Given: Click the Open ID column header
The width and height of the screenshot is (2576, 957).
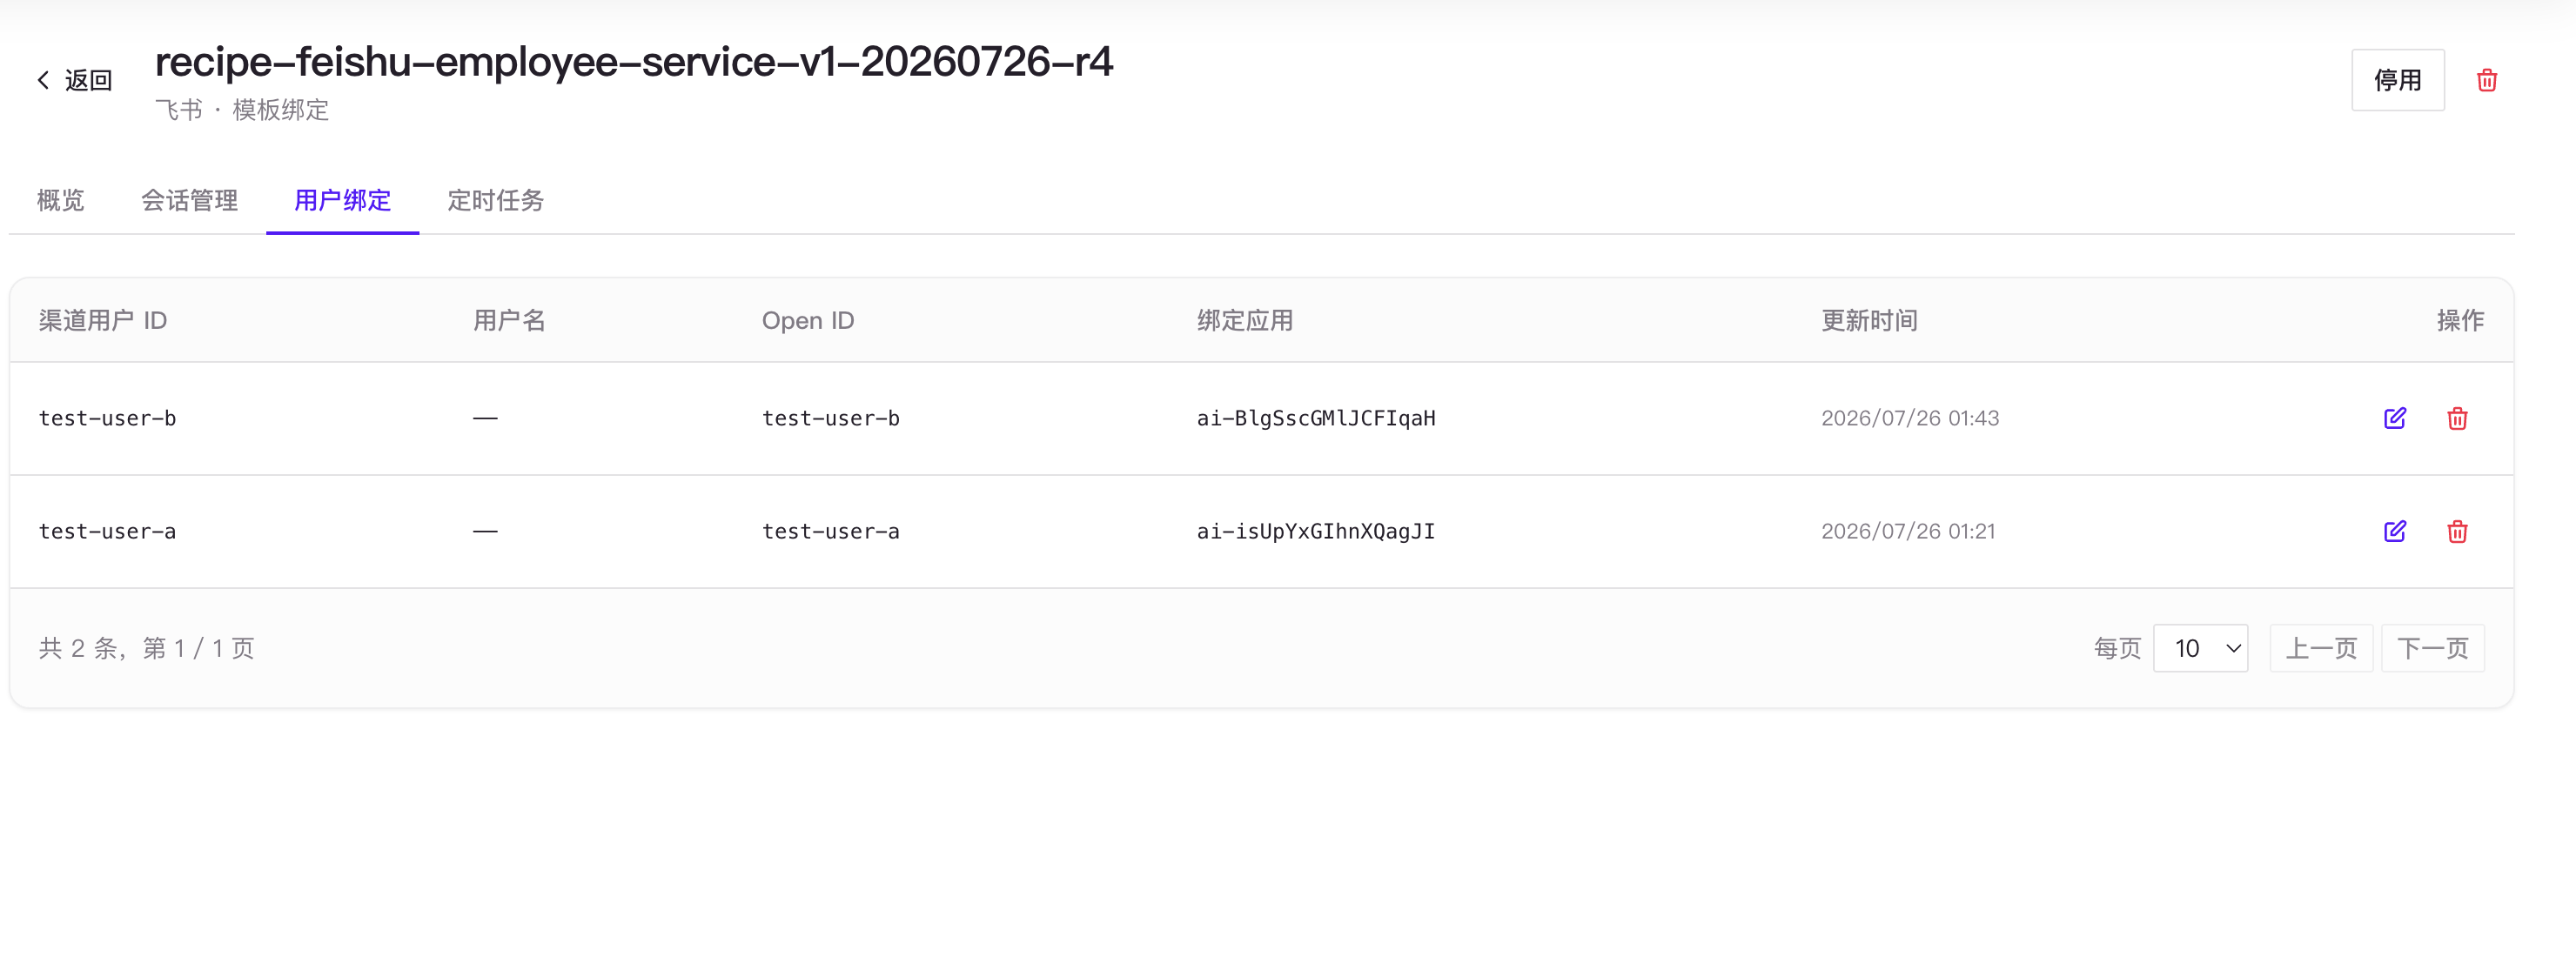Looking at the screenshot, I should coord(808,320).
